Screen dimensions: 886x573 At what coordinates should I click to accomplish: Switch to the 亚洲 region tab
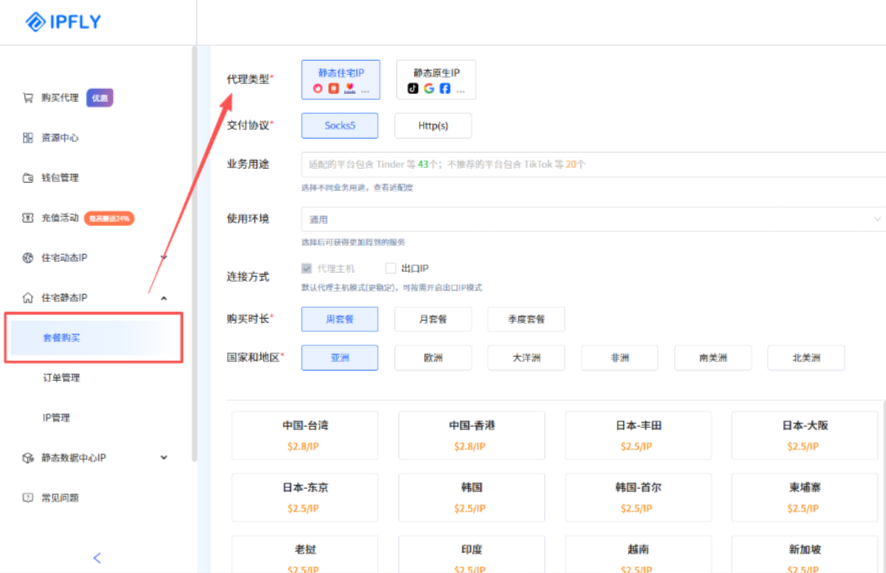click(340, 358)
